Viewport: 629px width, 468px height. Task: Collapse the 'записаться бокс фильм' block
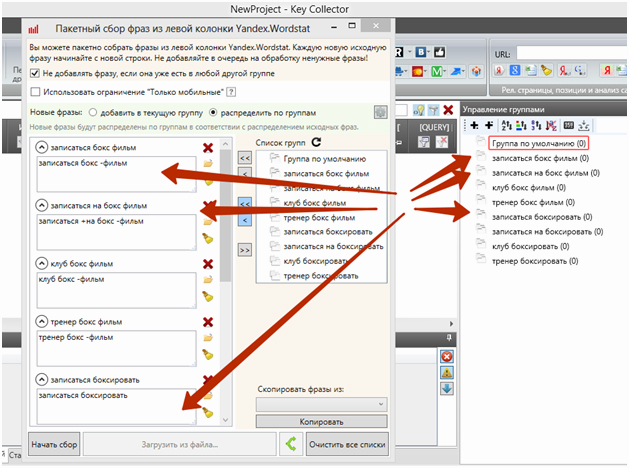coord(41,147)
